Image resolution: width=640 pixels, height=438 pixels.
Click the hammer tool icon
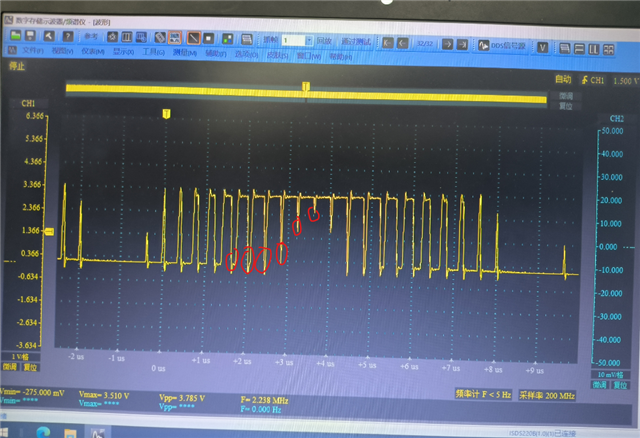[x=49, y=36]
